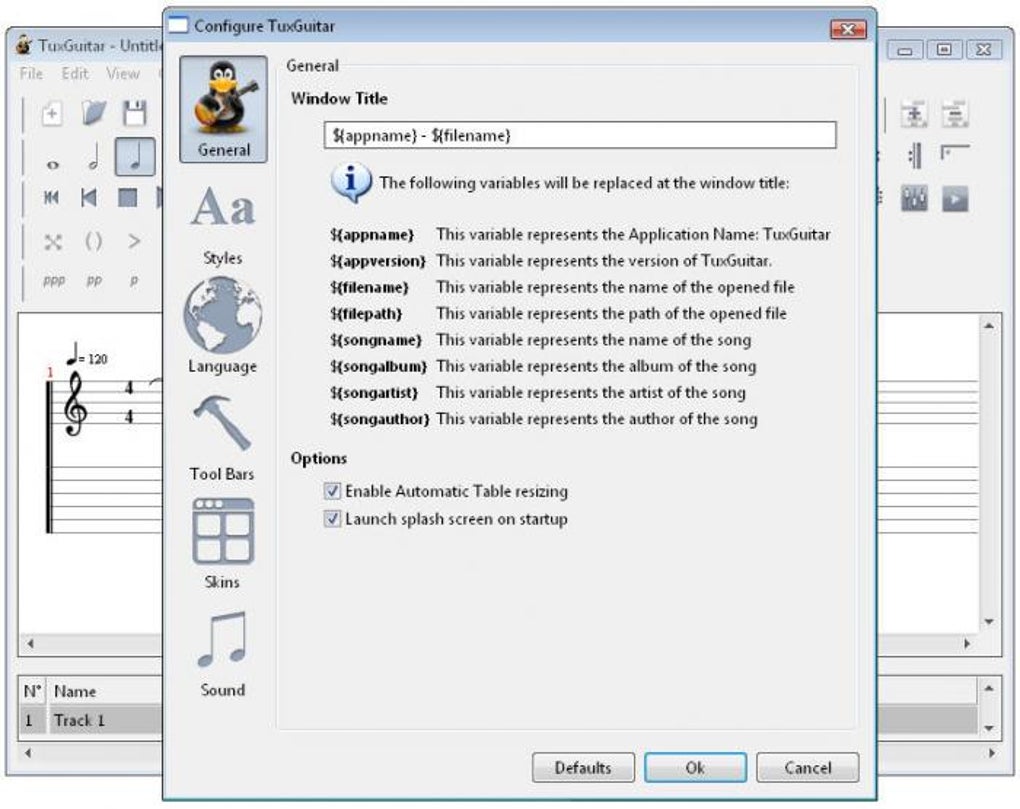This screenshot has height=809, width=1020.
Task: Click the Window Title text field
Action: pos(580,135)
